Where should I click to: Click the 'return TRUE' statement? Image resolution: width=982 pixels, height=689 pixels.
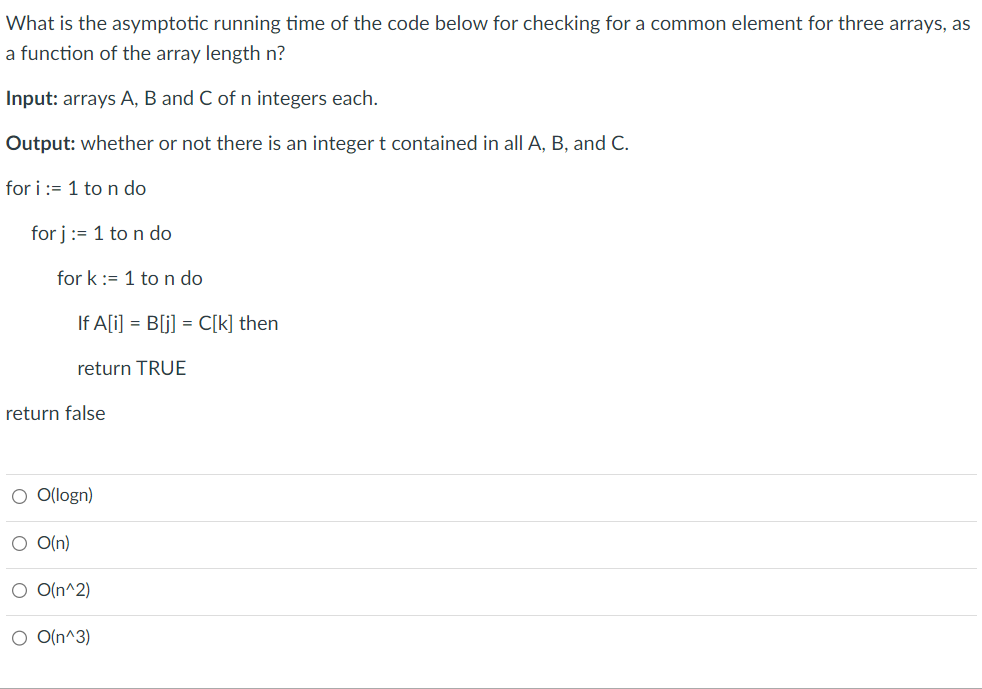tap(131, 368)
